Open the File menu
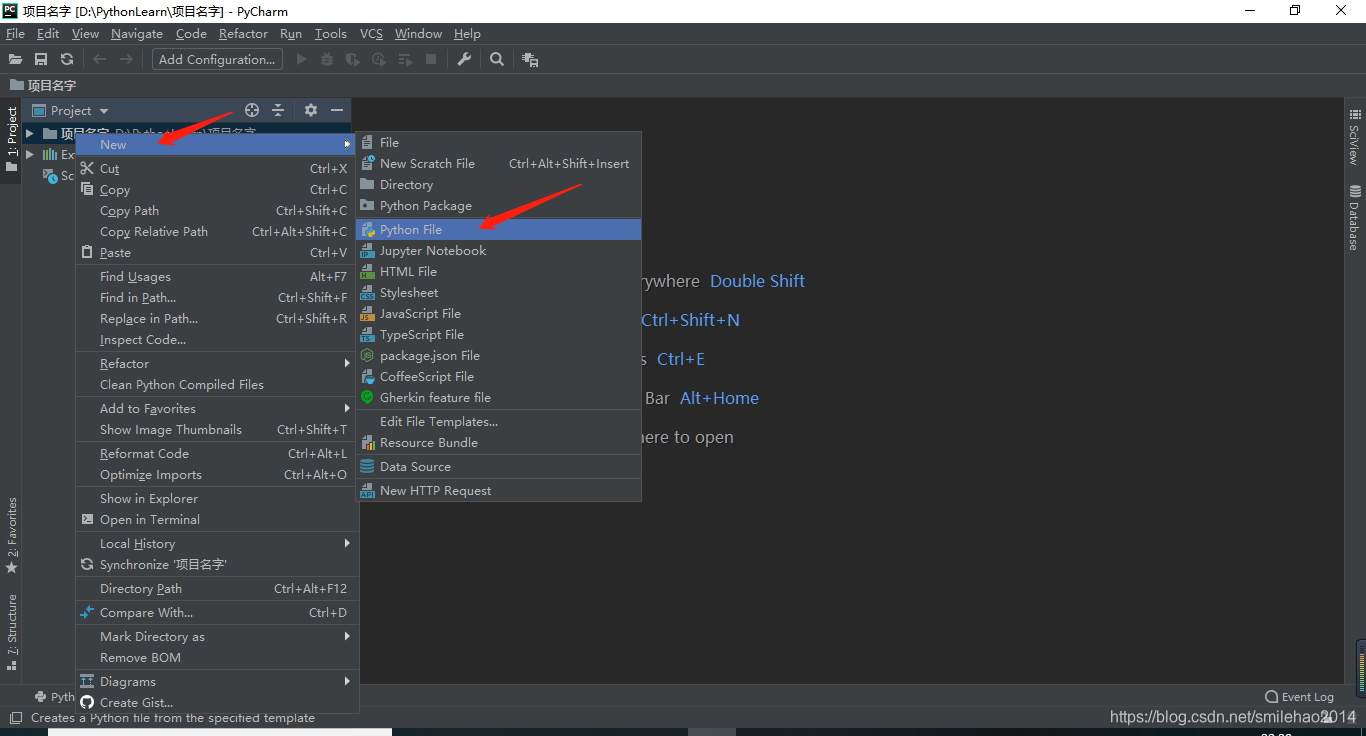1366x736 pixels. 15,33
